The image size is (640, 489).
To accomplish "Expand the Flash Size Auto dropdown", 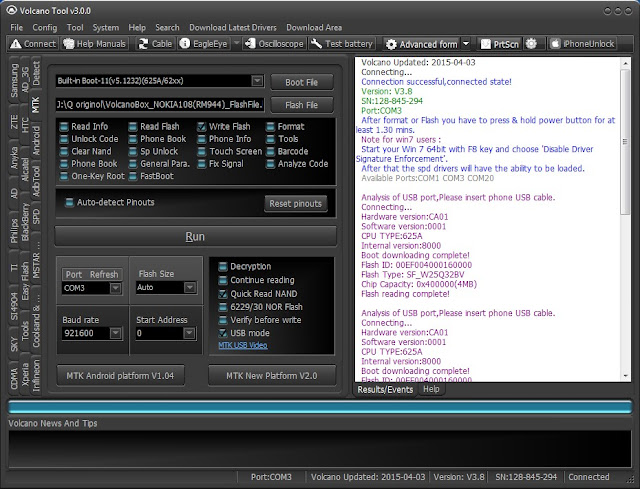I will [189, 287].
